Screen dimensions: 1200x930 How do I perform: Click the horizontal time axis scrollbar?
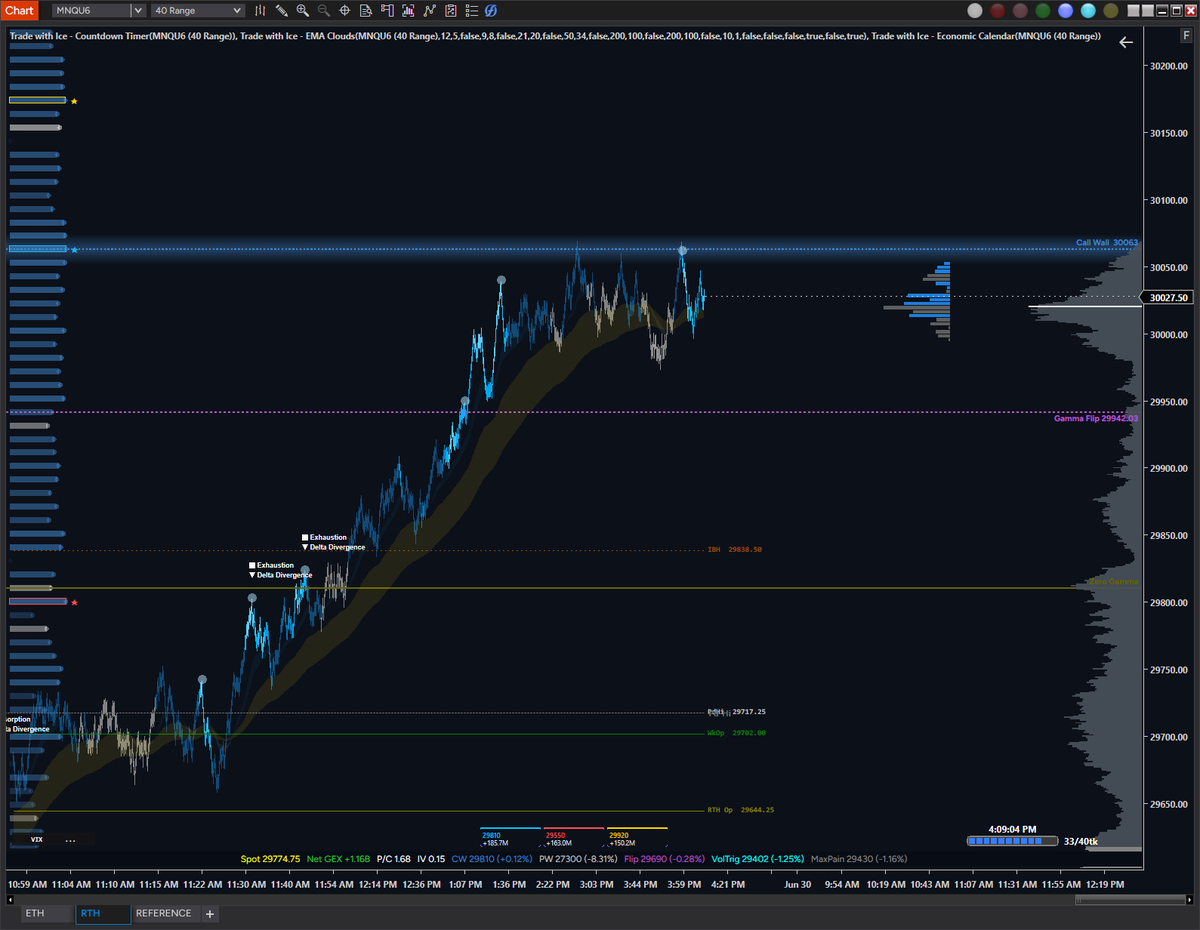pos(1132,900)
